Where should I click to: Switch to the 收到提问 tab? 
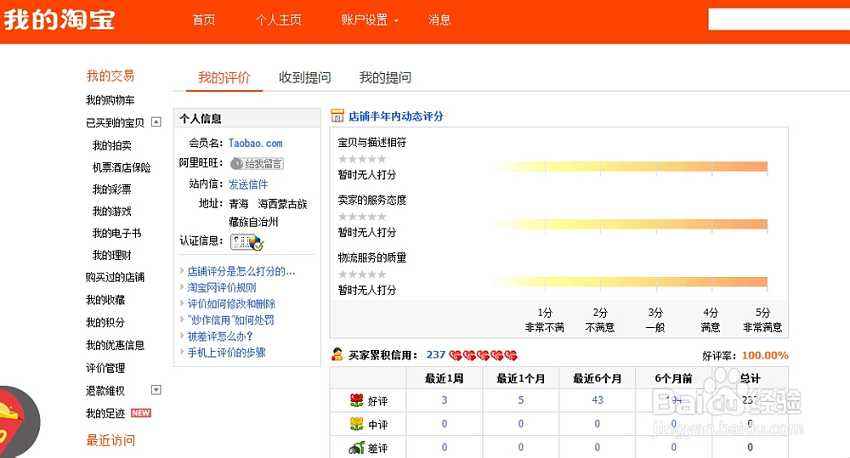(305, 78)
